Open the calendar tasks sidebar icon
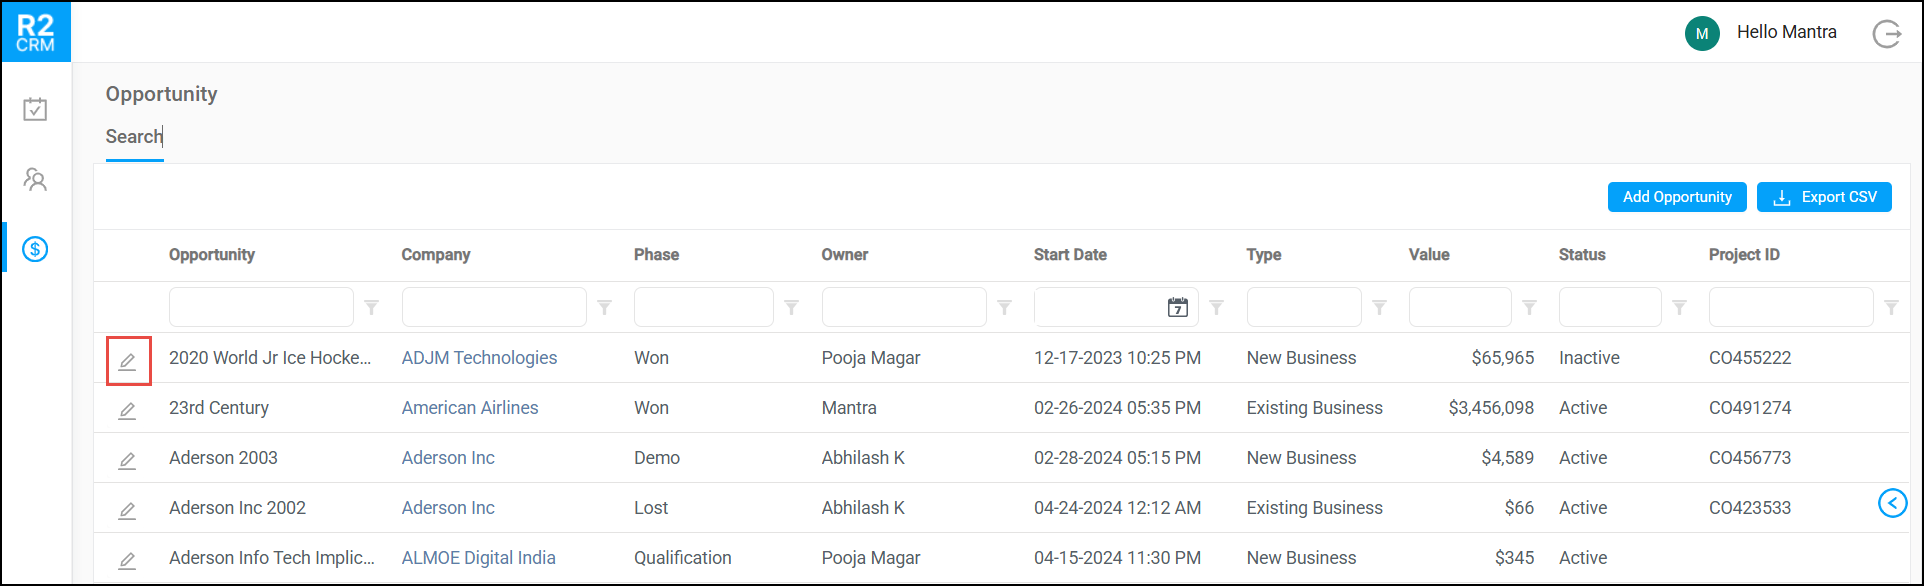The height and width of the screenshot is (586, 1924). tap(35, 109)
